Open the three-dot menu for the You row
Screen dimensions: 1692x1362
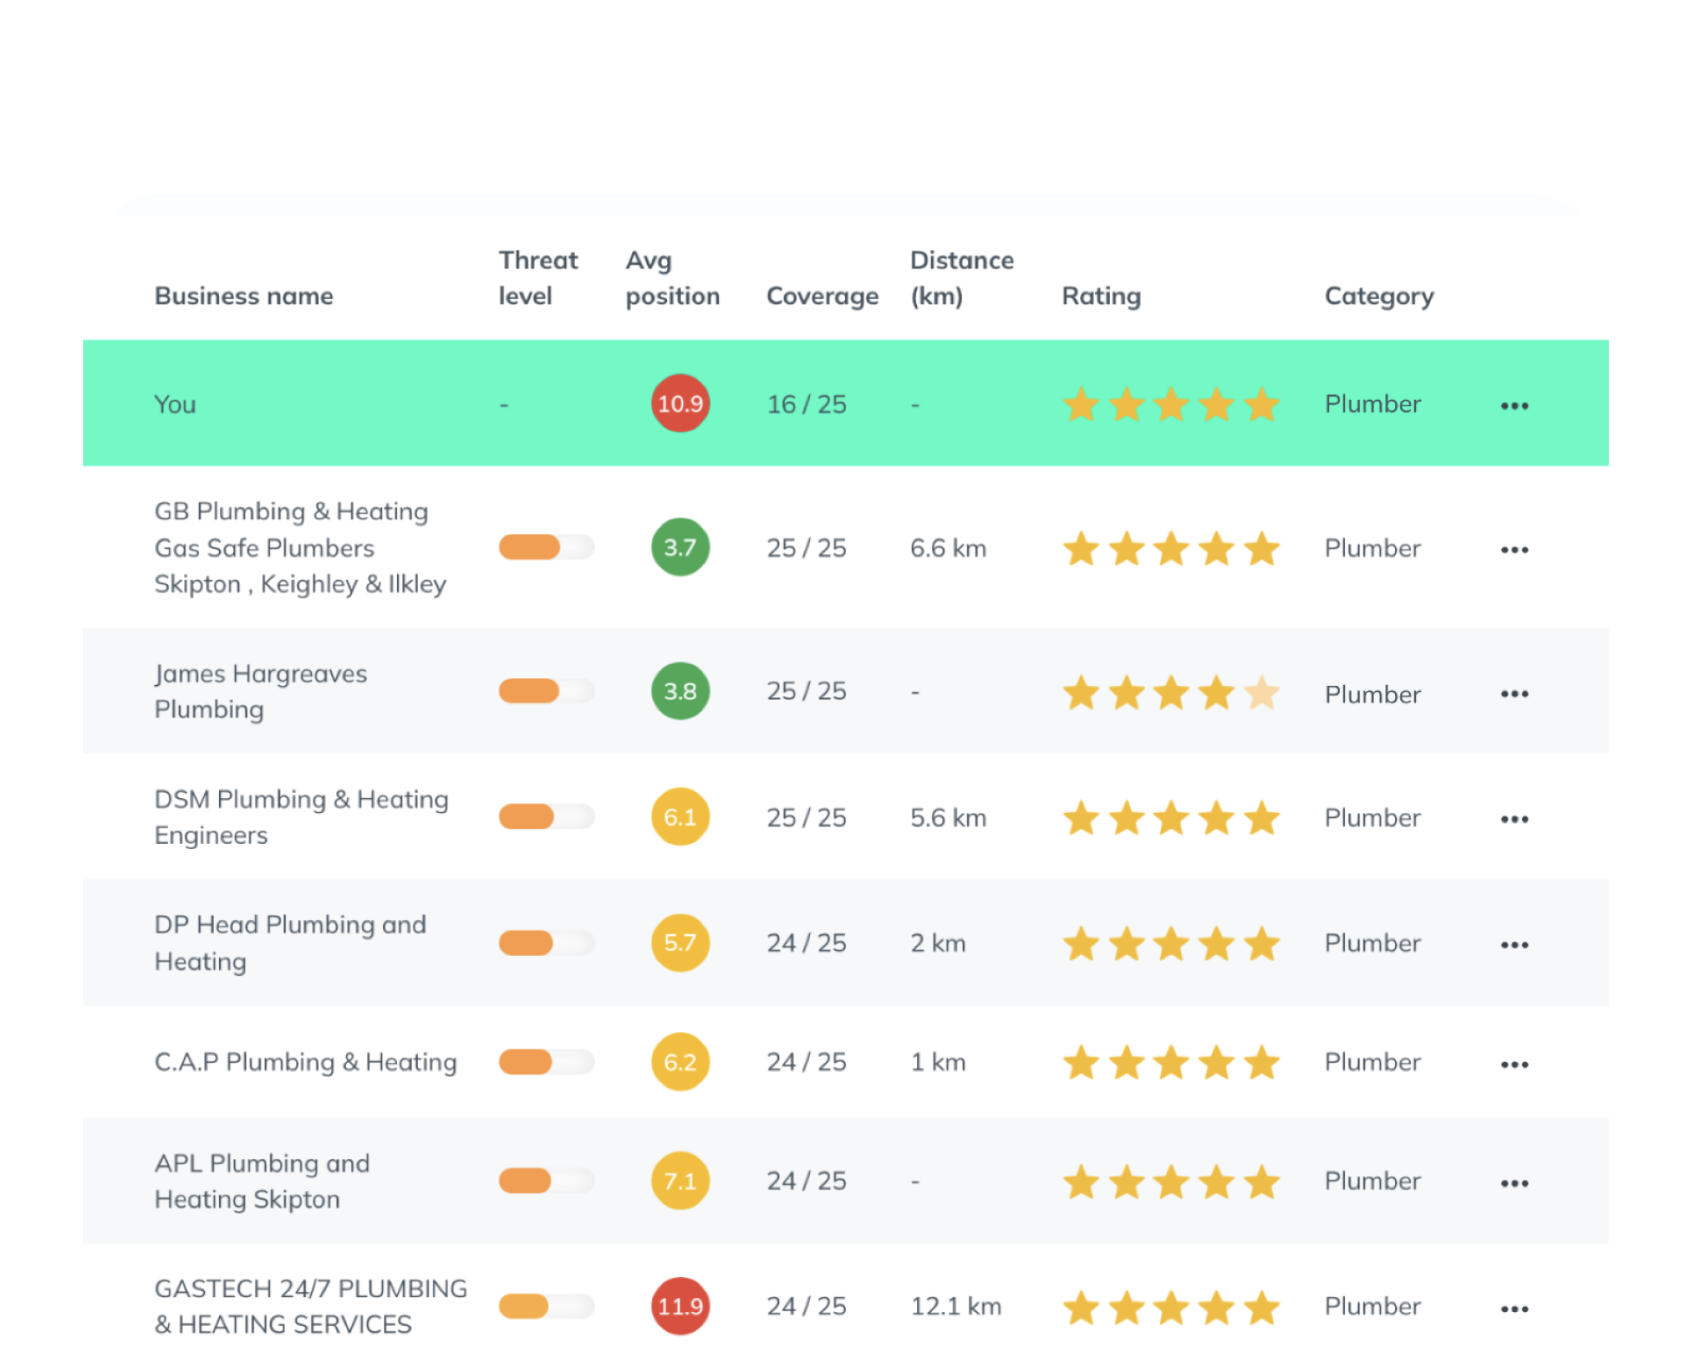pyautogui.click(x=1514, y=405)
